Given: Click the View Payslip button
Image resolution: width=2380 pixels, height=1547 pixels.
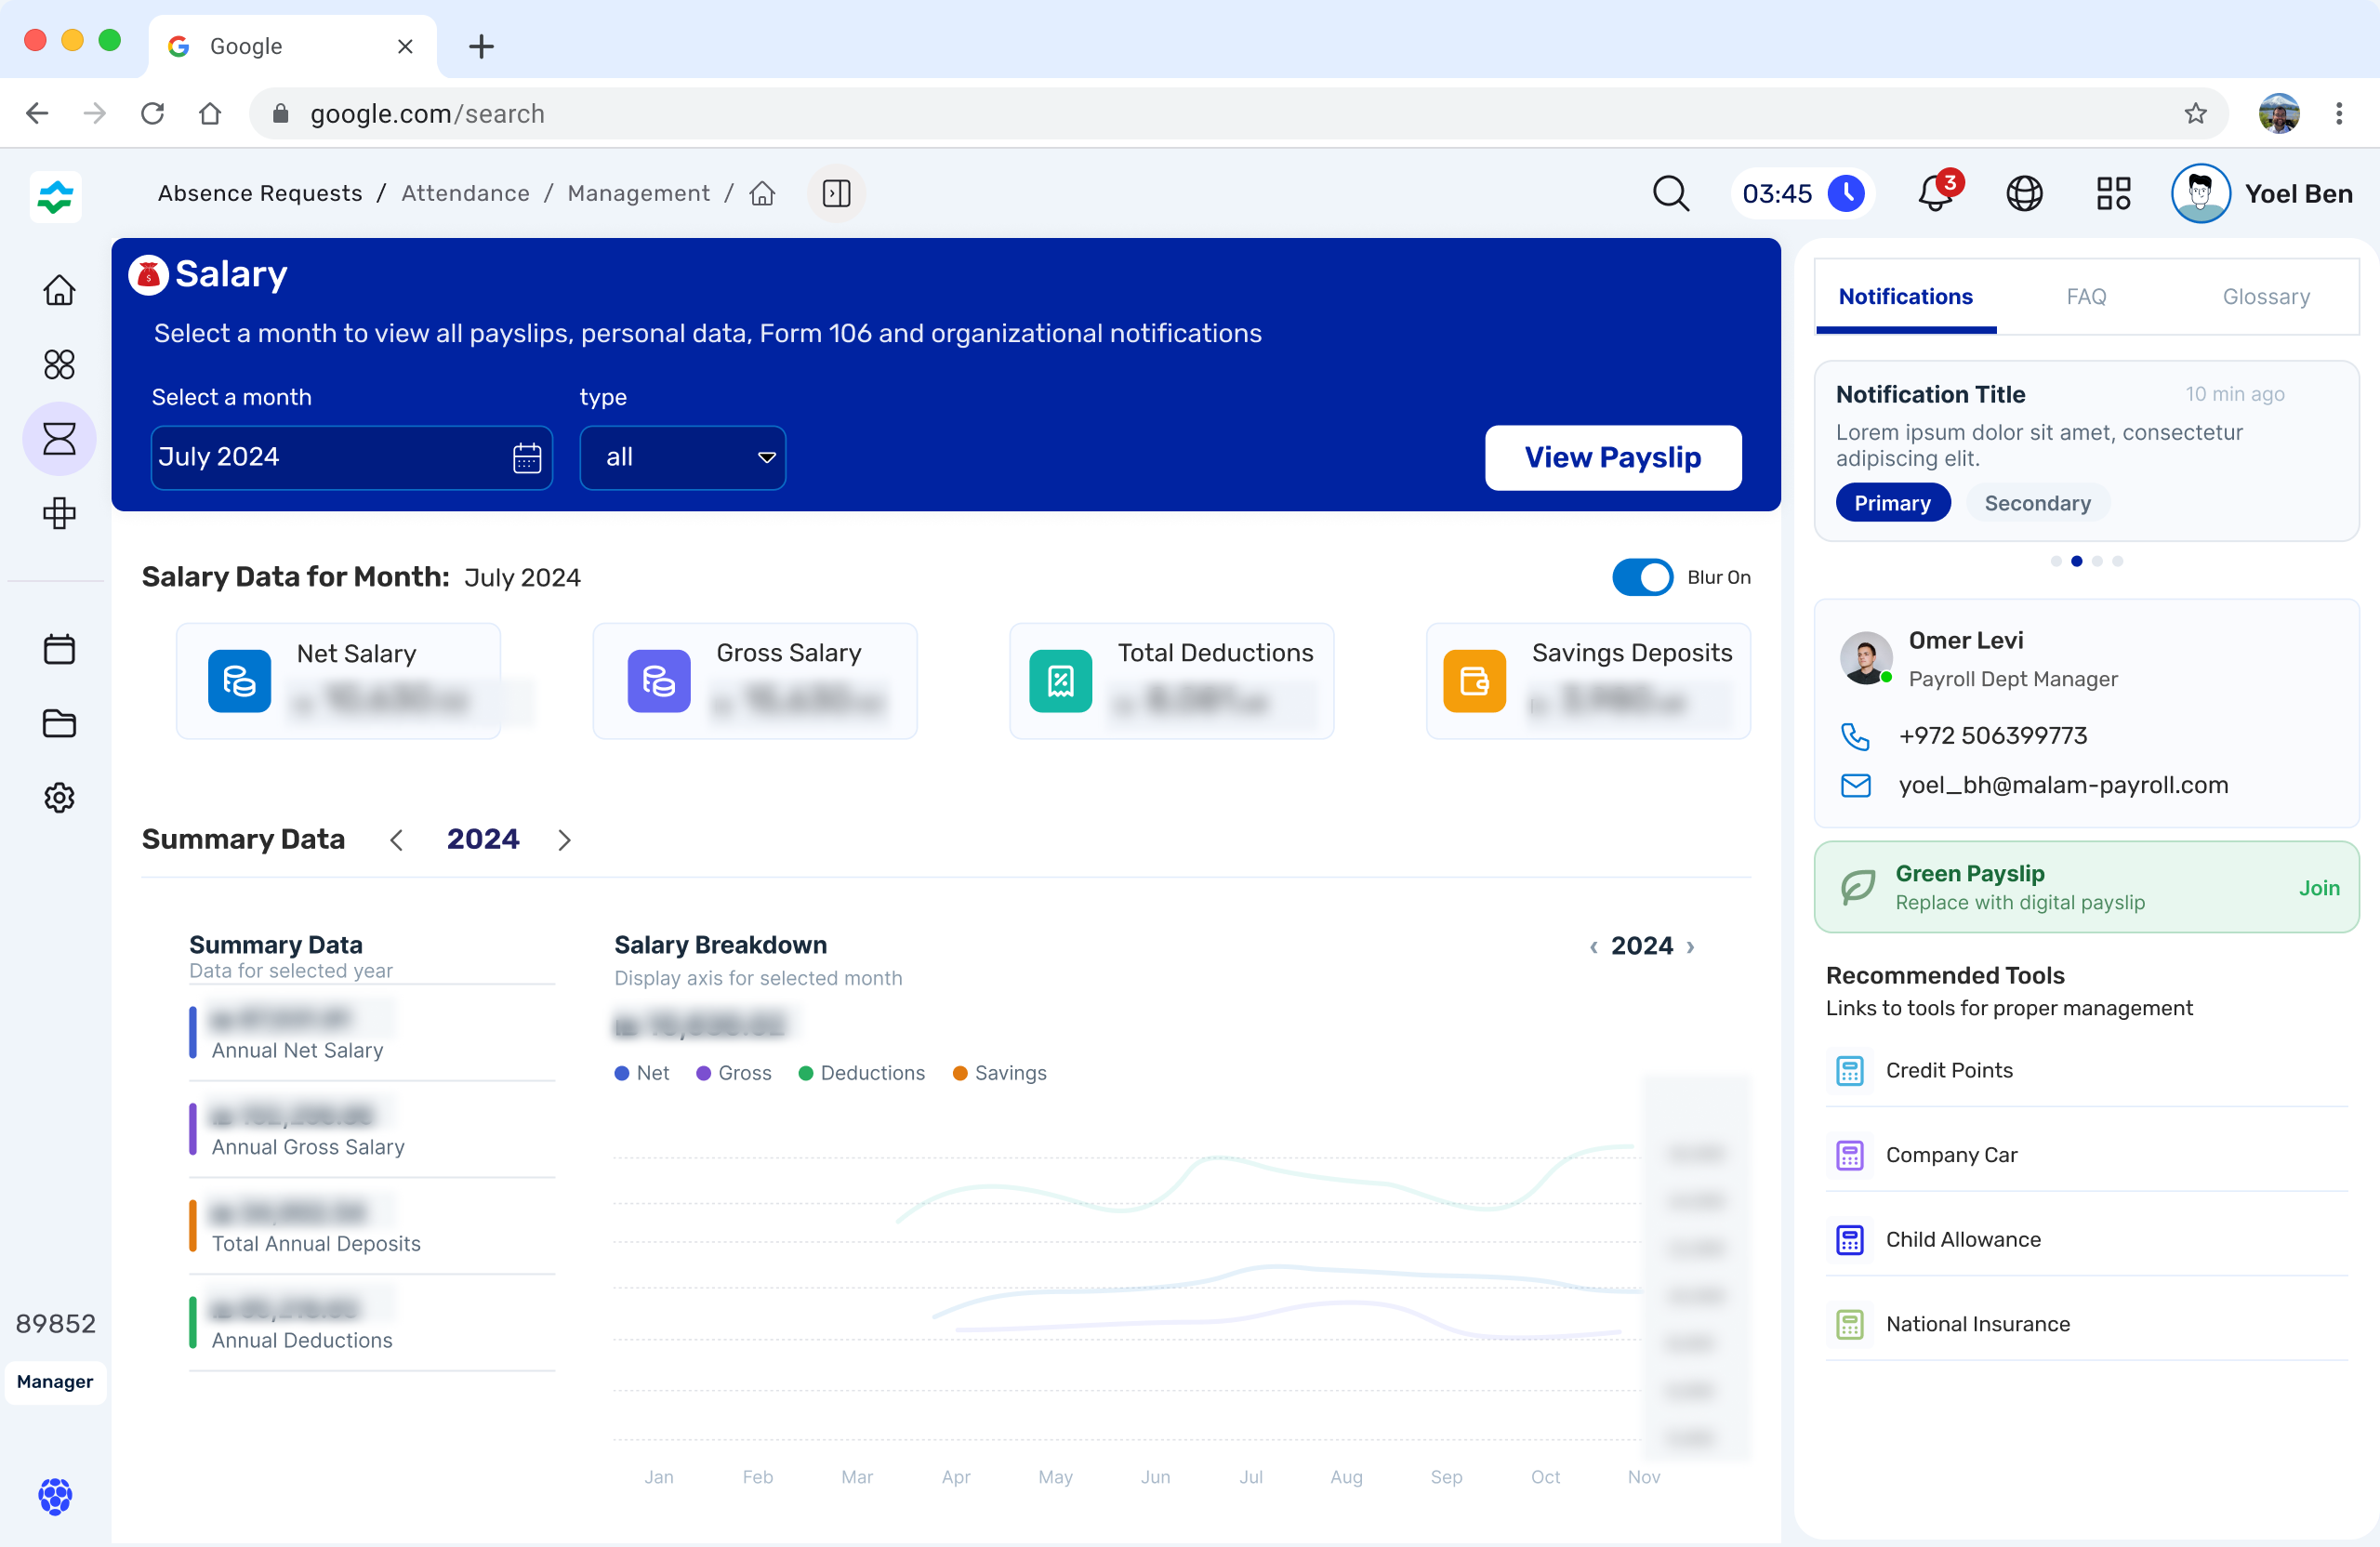Looking at the screenshot, I should point(1612,458).
